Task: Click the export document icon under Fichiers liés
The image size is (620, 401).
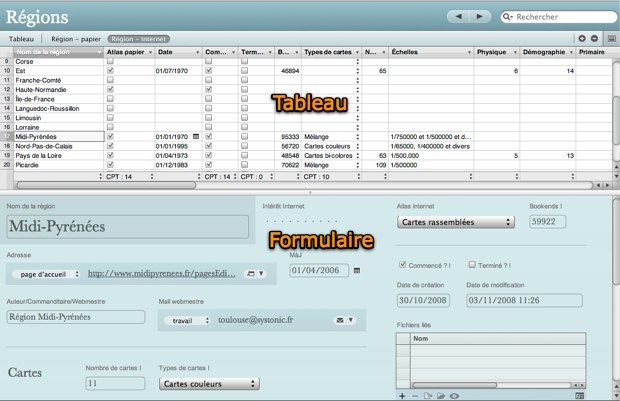Action: [x=427, y=396]
